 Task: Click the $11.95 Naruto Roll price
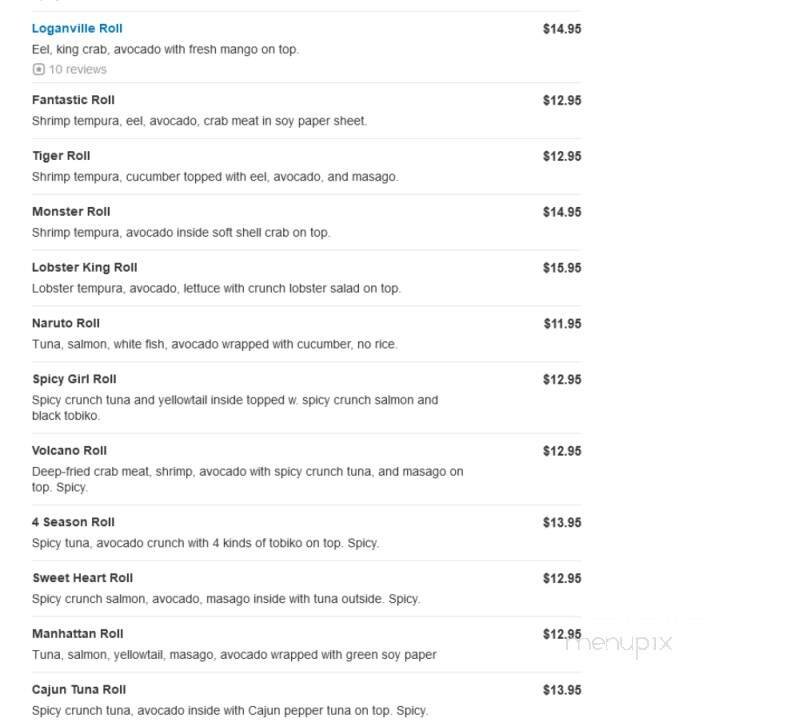562,324
